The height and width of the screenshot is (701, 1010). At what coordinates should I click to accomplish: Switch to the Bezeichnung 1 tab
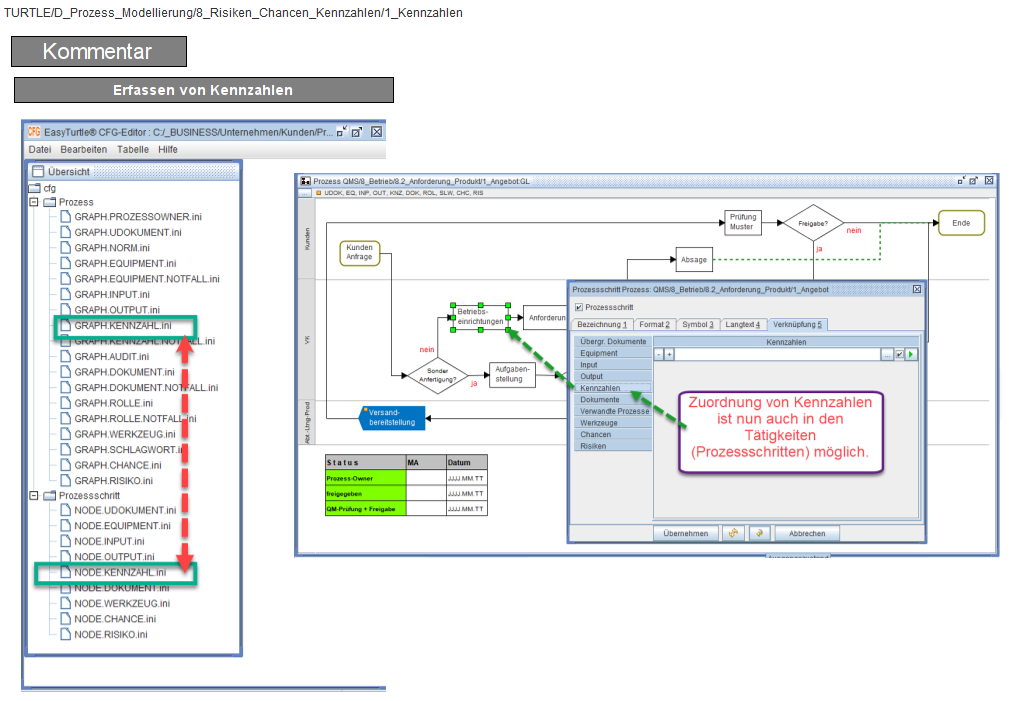pyautogui.click(x=602, y=325)
